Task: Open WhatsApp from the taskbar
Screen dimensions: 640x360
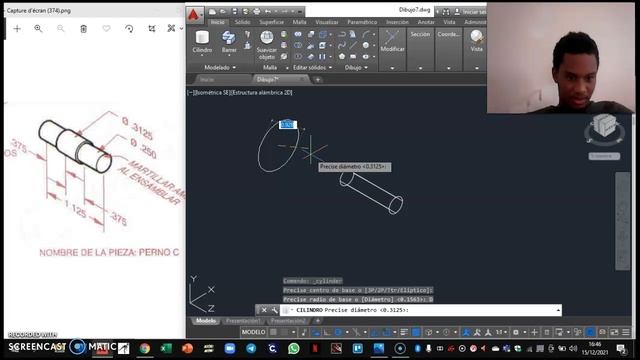Action: tap(293, 349)
